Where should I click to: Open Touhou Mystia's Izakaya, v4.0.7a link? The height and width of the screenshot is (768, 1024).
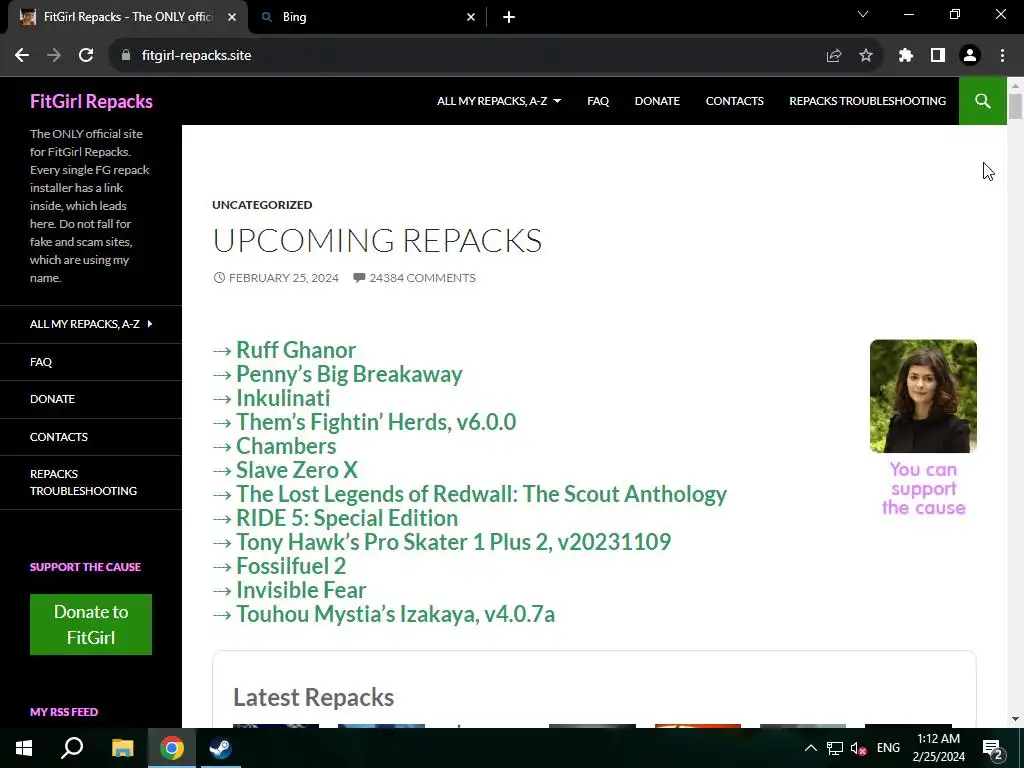395,615
